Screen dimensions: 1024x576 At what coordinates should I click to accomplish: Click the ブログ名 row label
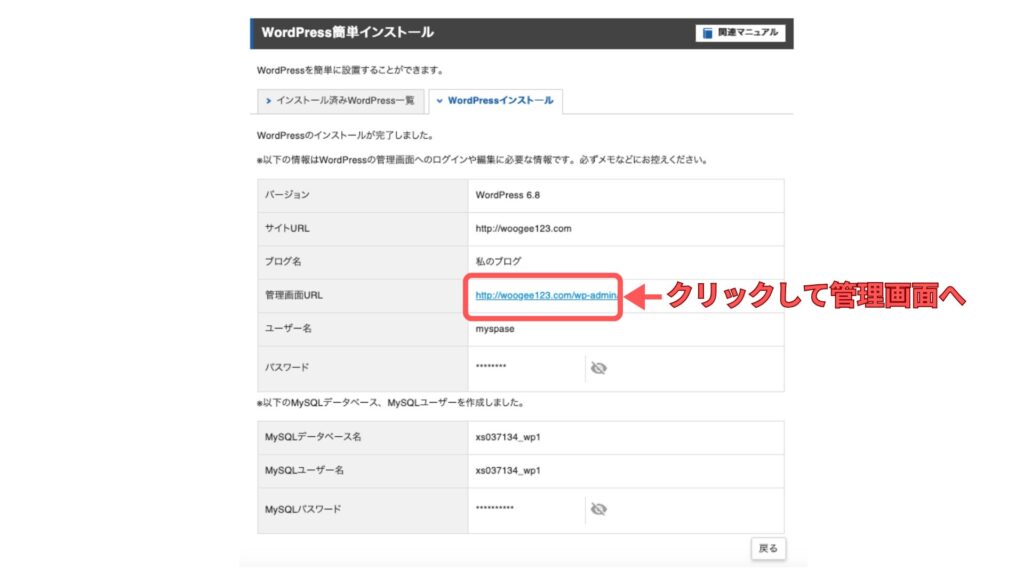tap(283, 261)
